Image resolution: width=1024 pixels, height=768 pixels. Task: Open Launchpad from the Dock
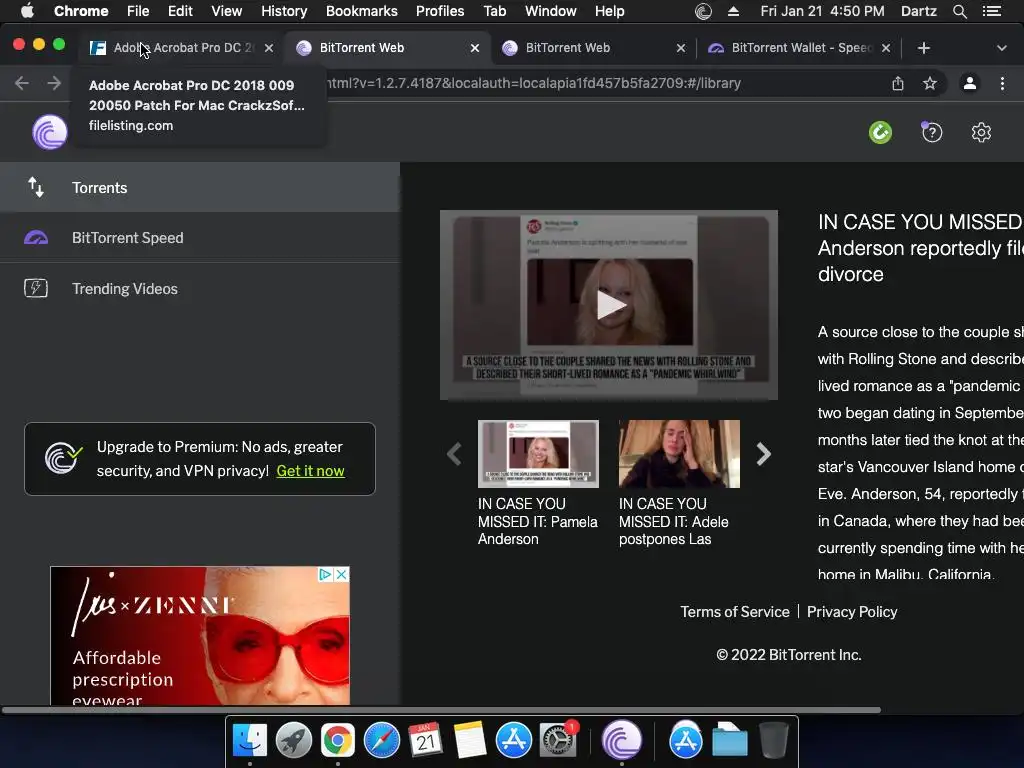(x=294, y=741)
